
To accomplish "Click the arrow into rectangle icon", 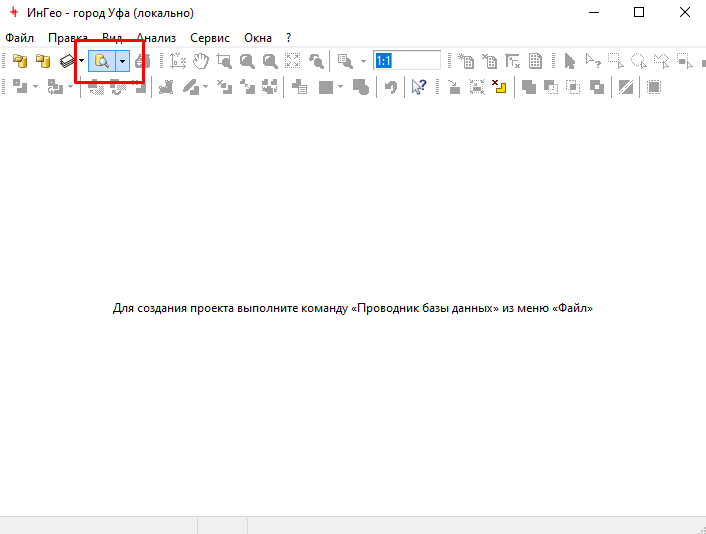I will point(454,87).
